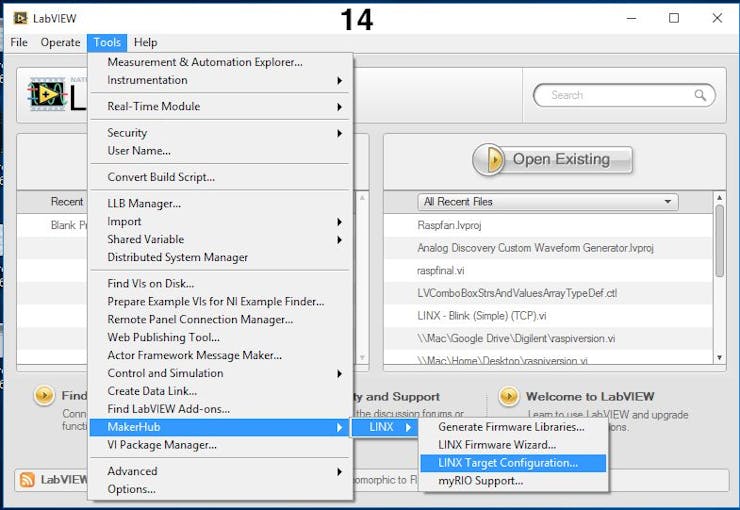
Task: Choose Generate Firmware Libraries
Action: pyautogui.click(x=513, y=427)
